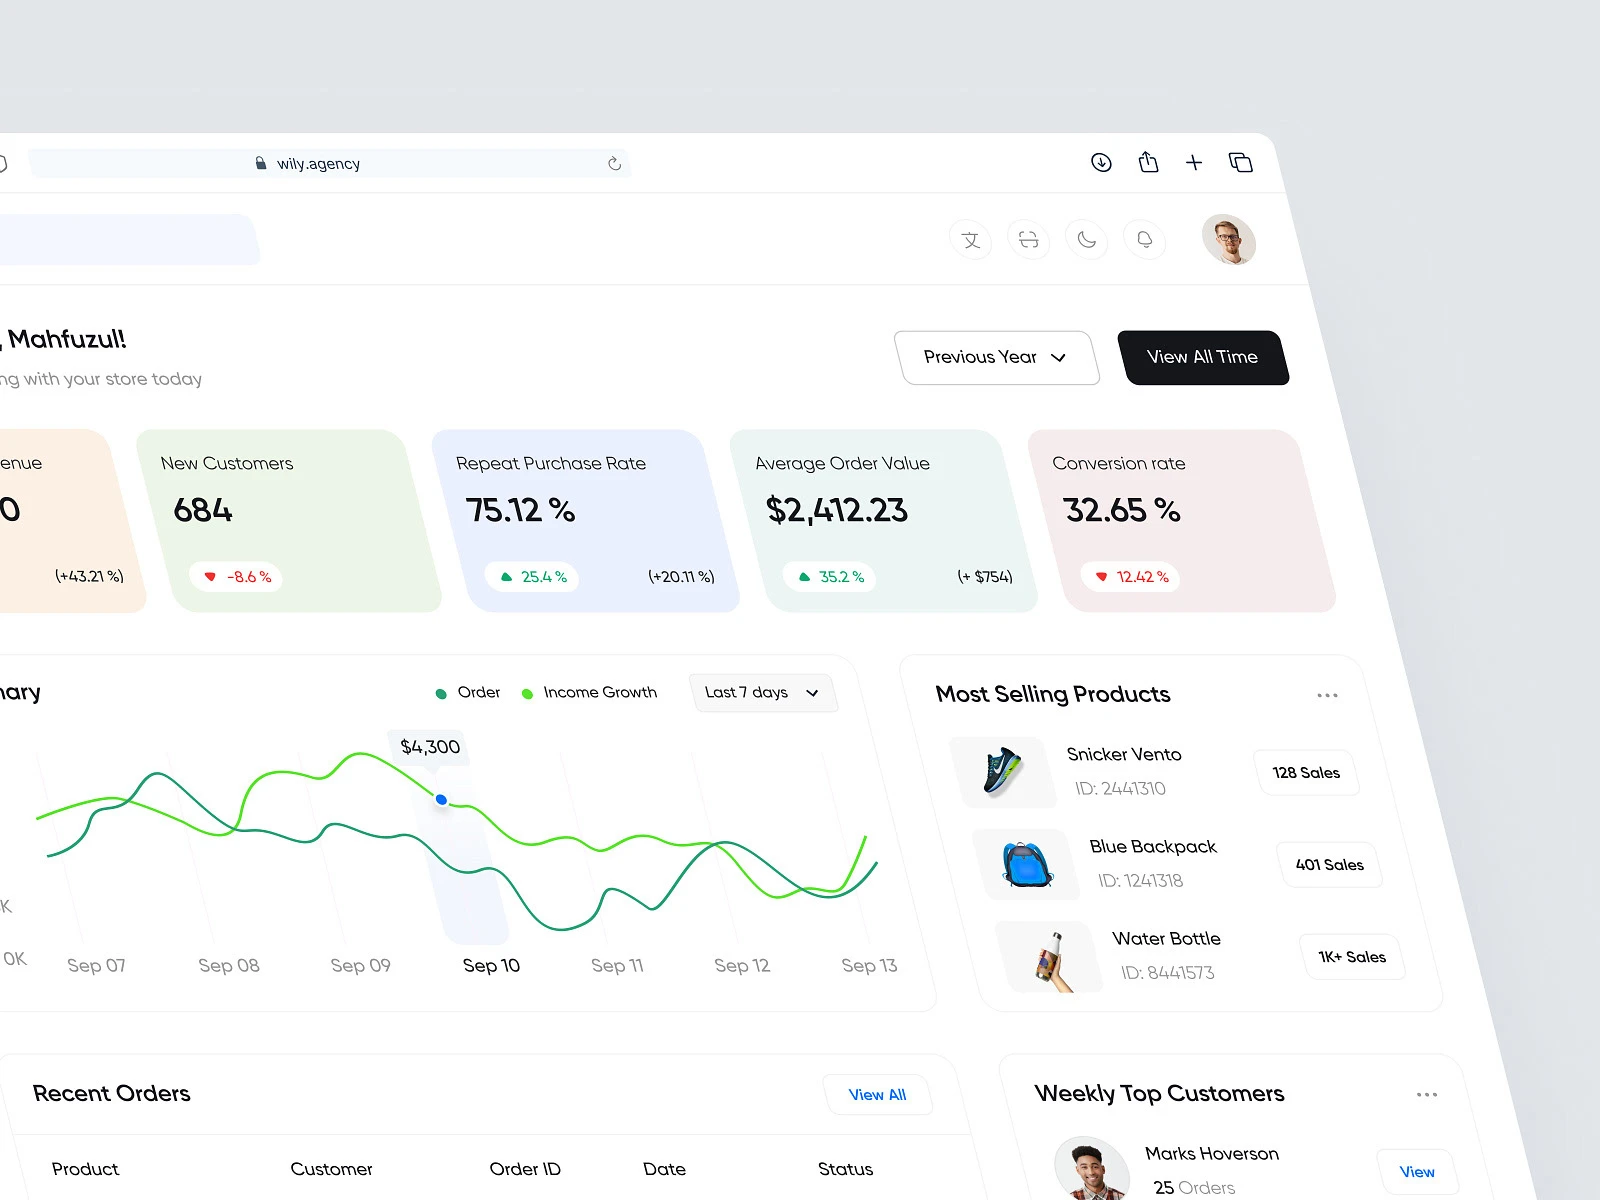Click the 128 Sales badge

[1306, 773]
